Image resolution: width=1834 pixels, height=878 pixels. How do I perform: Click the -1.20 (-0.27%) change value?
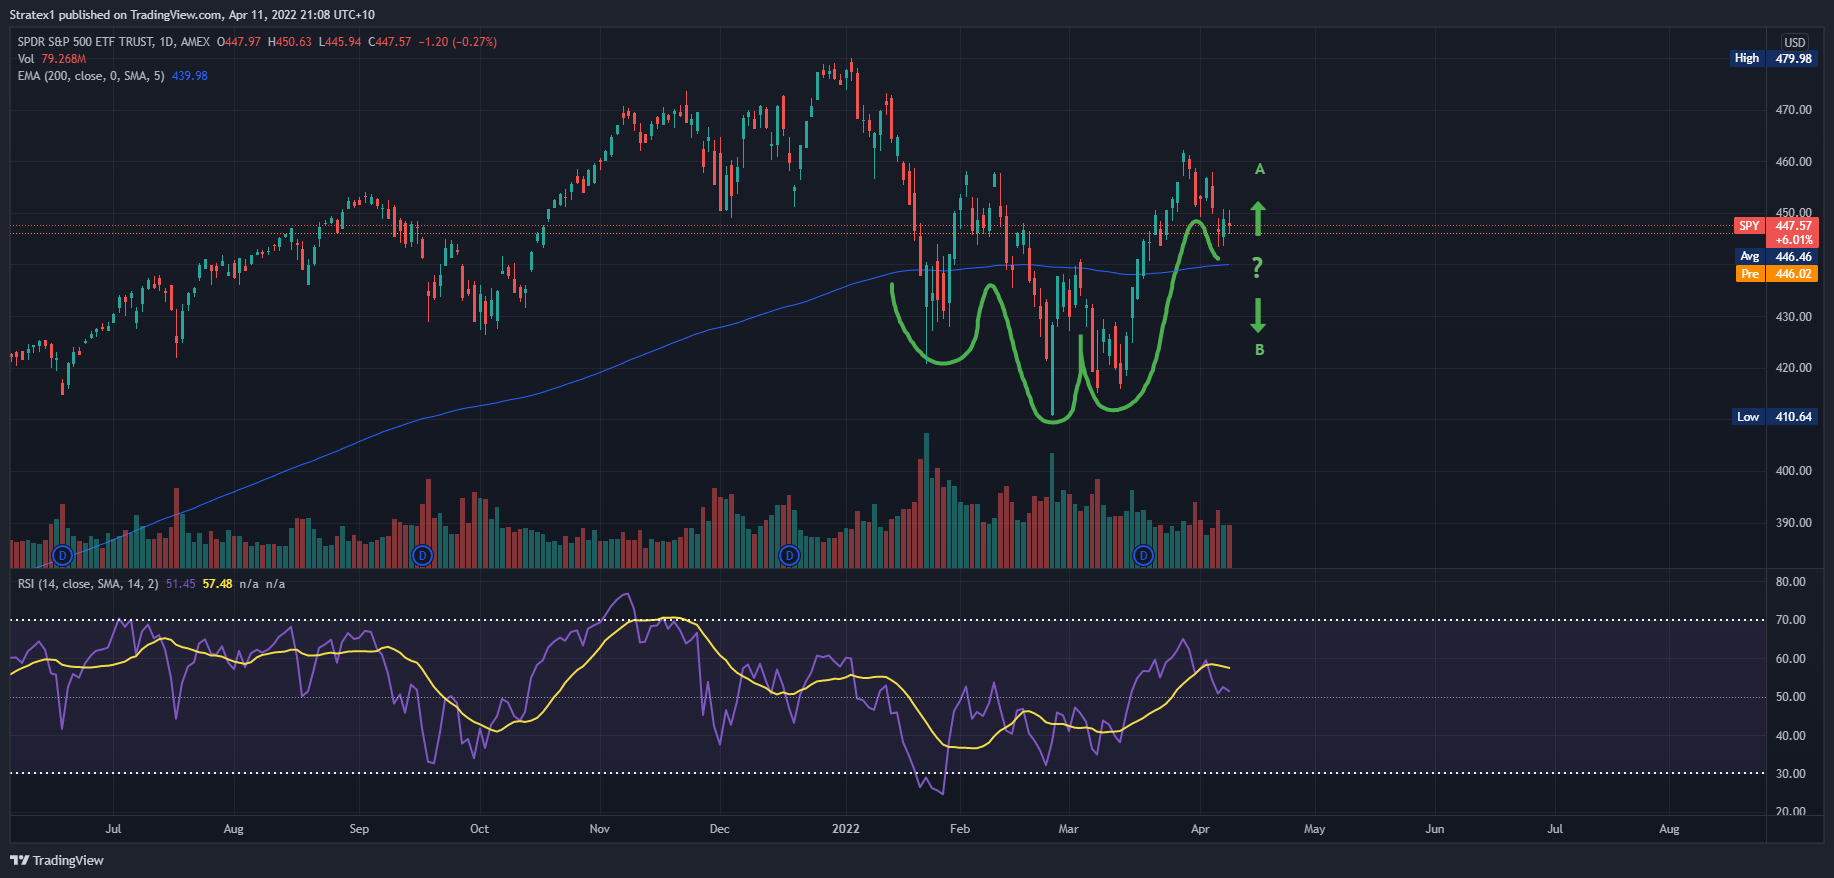pyautogui.click(x=457, y=42)
